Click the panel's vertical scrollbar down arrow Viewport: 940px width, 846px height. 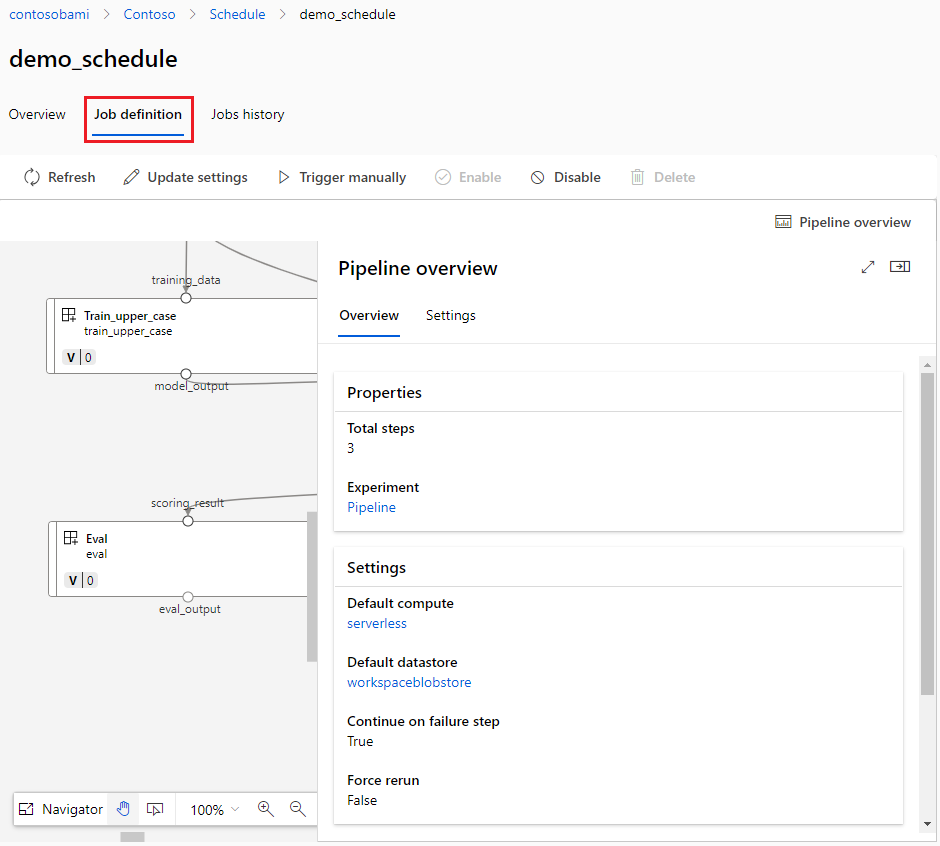click(x=927, y=823)
